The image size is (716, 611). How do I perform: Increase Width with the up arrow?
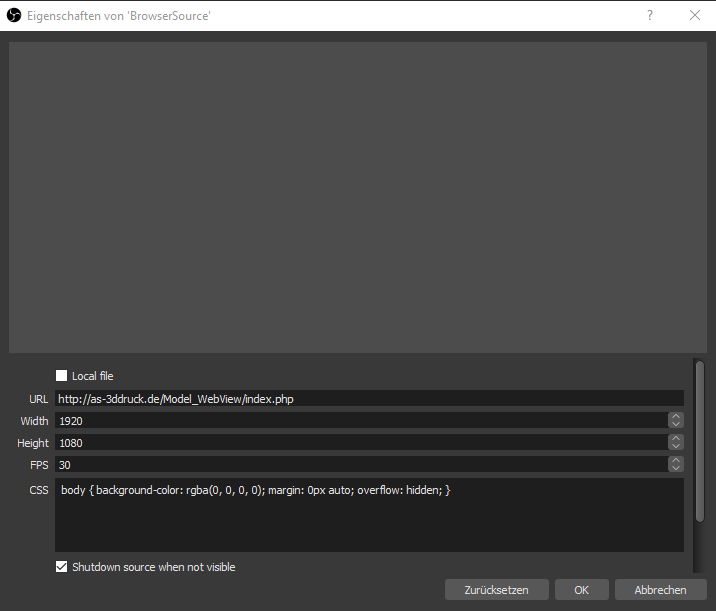click(676, 416)
